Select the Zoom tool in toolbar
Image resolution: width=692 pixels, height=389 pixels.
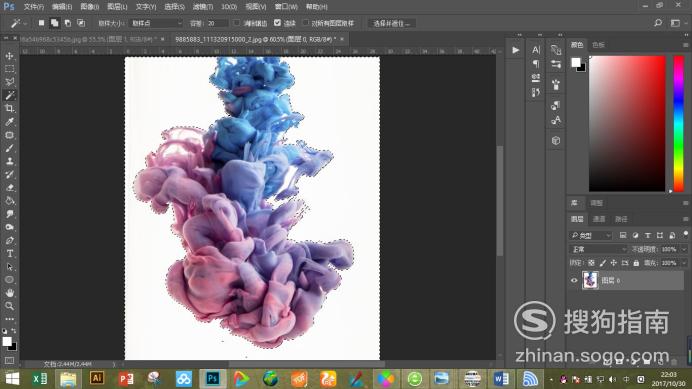click(x=9, y=306)
